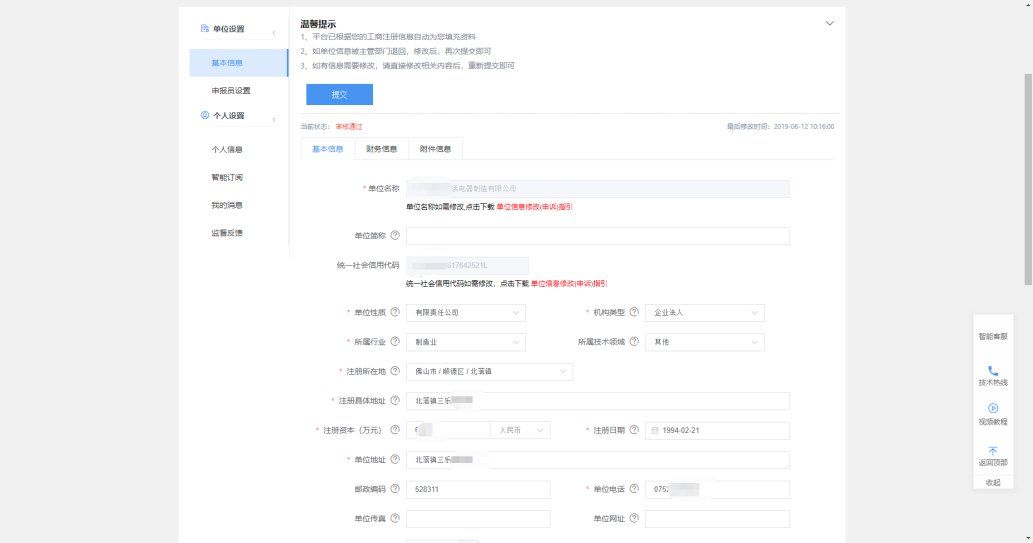Screen dimensions: 1033x543
Task: Click the 返回顶部 arrow icon
Action: 992,450
